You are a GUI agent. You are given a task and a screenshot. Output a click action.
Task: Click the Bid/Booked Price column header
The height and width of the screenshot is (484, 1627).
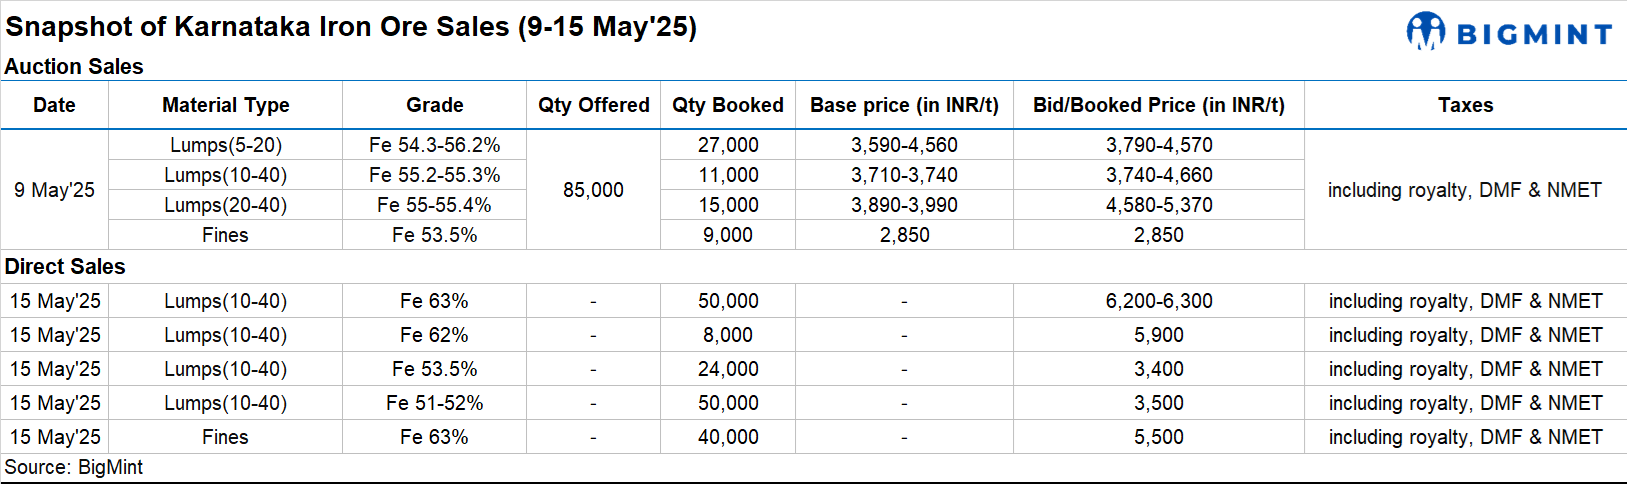point(1158,105)
